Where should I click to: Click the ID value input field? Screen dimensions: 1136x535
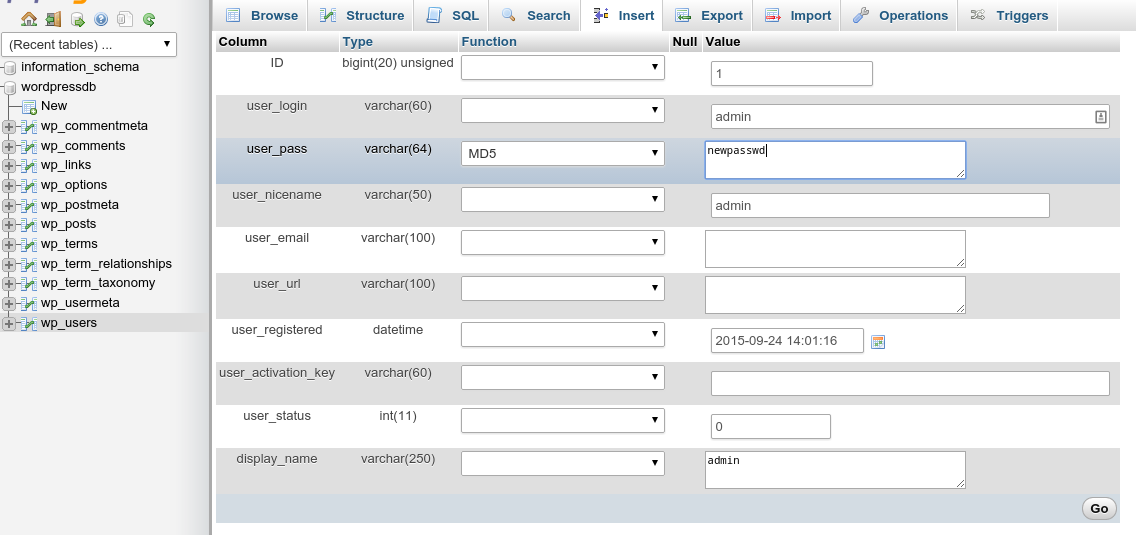tap(792, 74)
